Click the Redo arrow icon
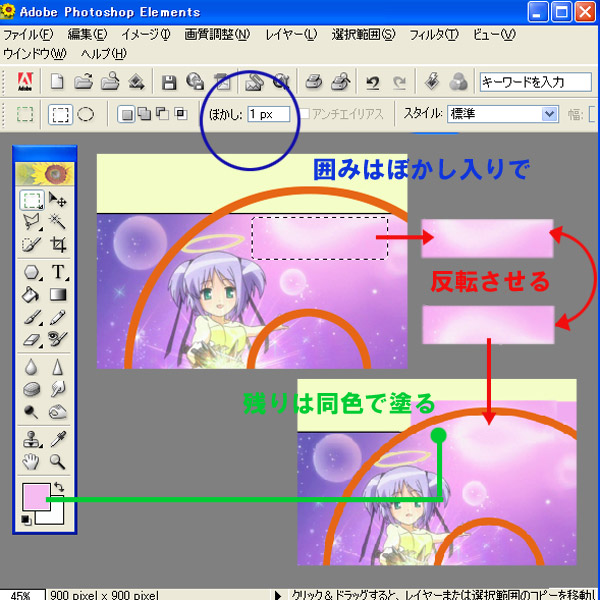This screenshot has width=600, height=600. pyautogui.click(x=399, y=82)
